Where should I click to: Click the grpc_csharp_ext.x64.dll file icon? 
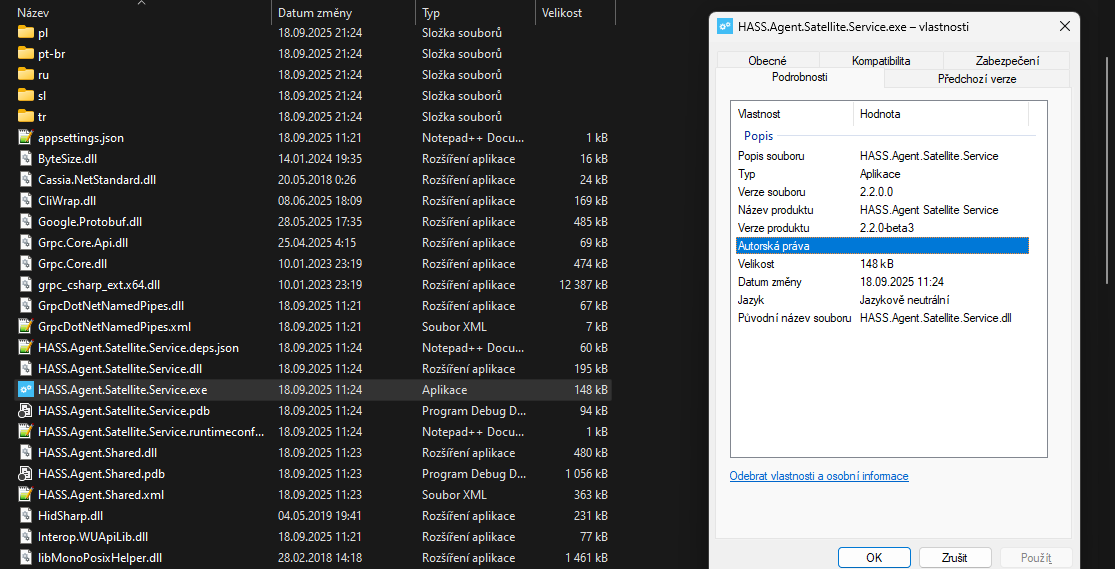[26, 284]
